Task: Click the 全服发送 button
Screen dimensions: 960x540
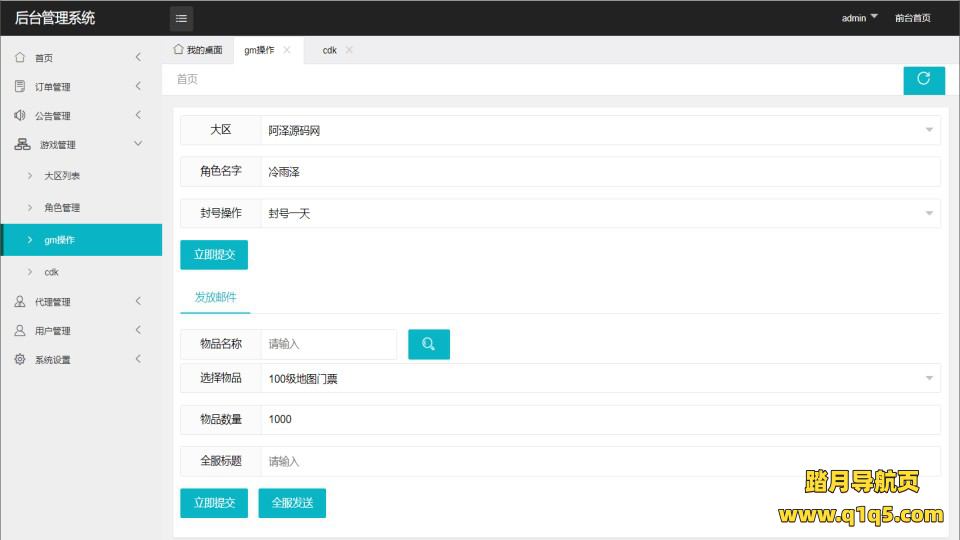Action: [x=292, y=503]
